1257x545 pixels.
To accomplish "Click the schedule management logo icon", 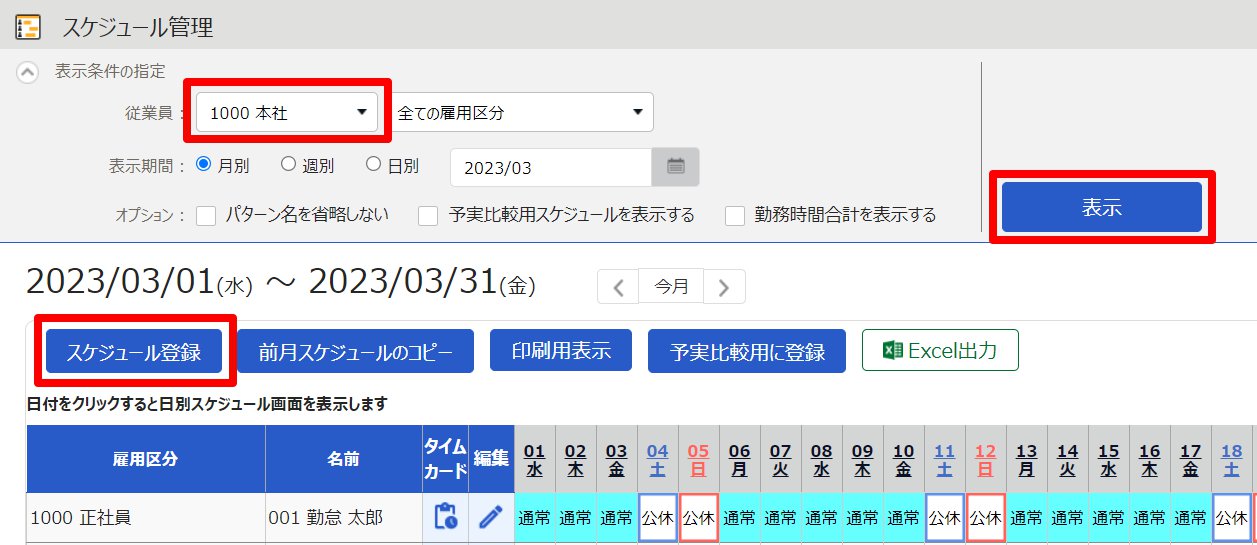I will tap(28, 26).
